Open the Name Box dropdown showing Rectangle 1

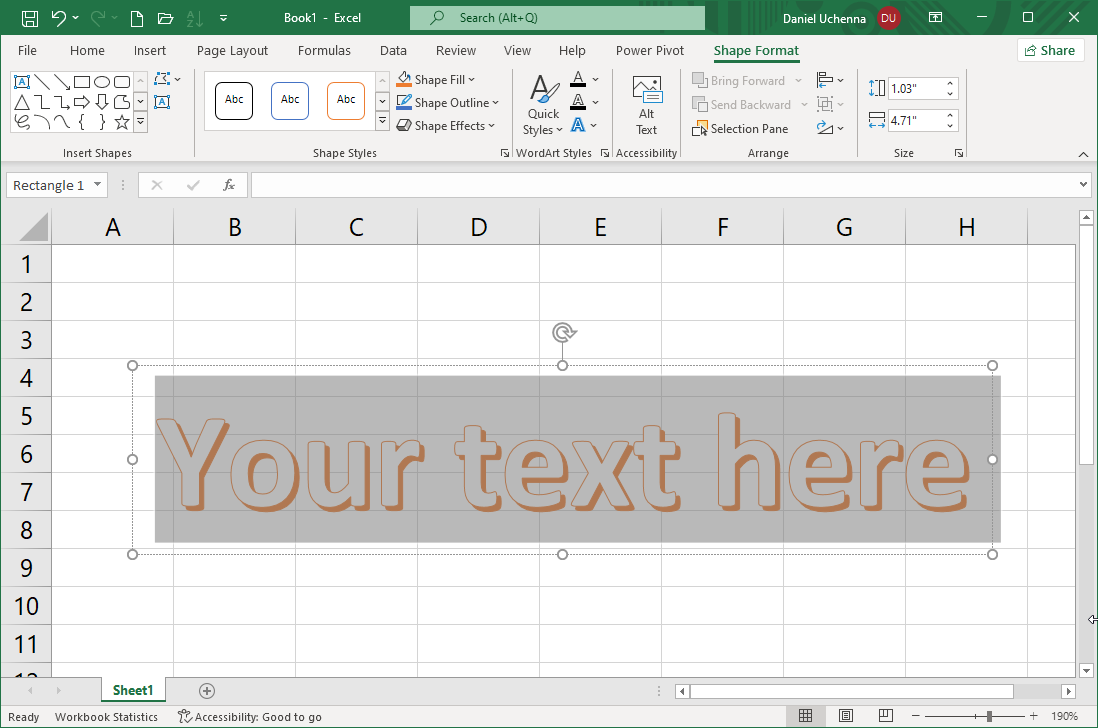(x=99, y=185)
